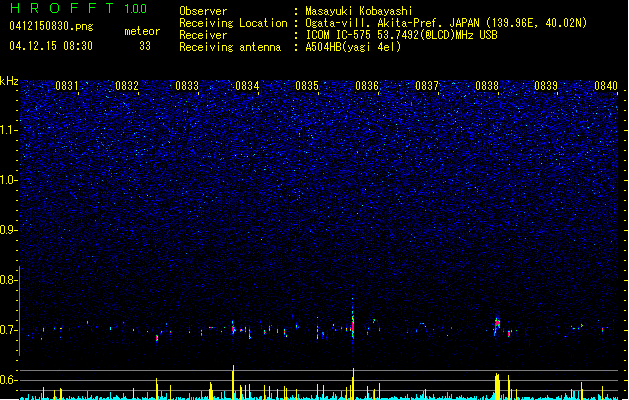
Task: Click observer name Masayuki Kobayashi
Action: (359, 11)
